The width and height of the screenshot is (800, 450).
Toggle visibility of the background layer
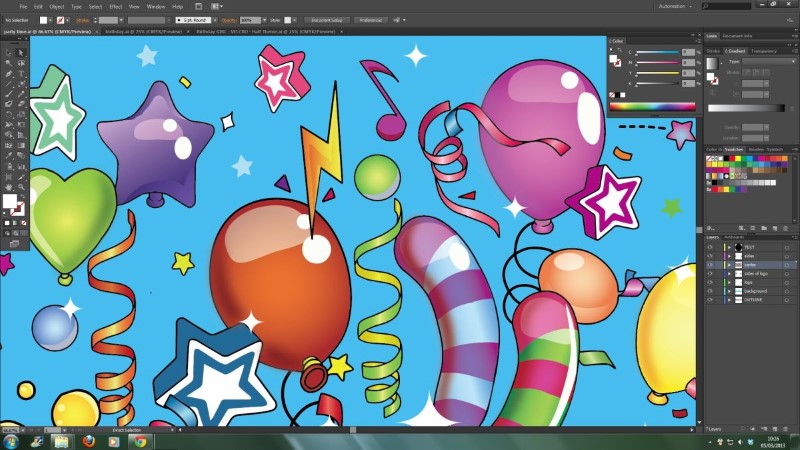710,290
